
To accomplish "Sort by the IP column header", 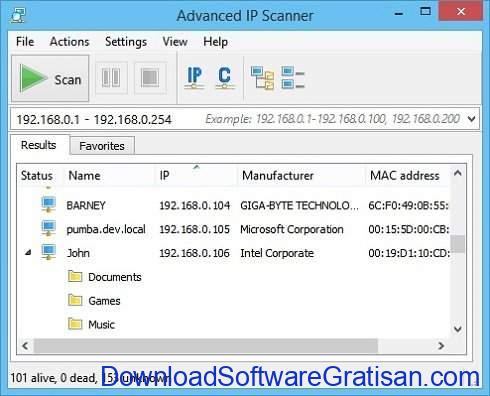I will [x=197, y=176].
